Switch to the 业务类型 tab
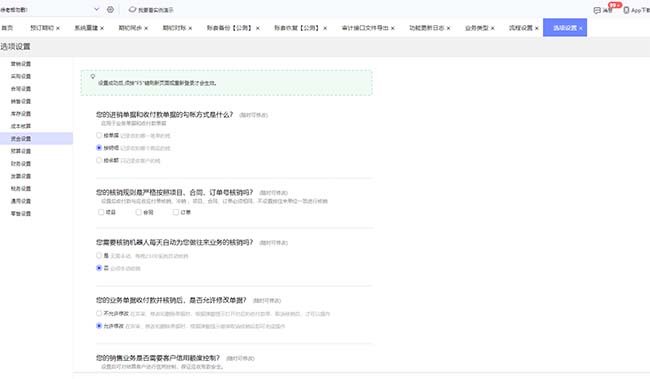 (476, 28)
